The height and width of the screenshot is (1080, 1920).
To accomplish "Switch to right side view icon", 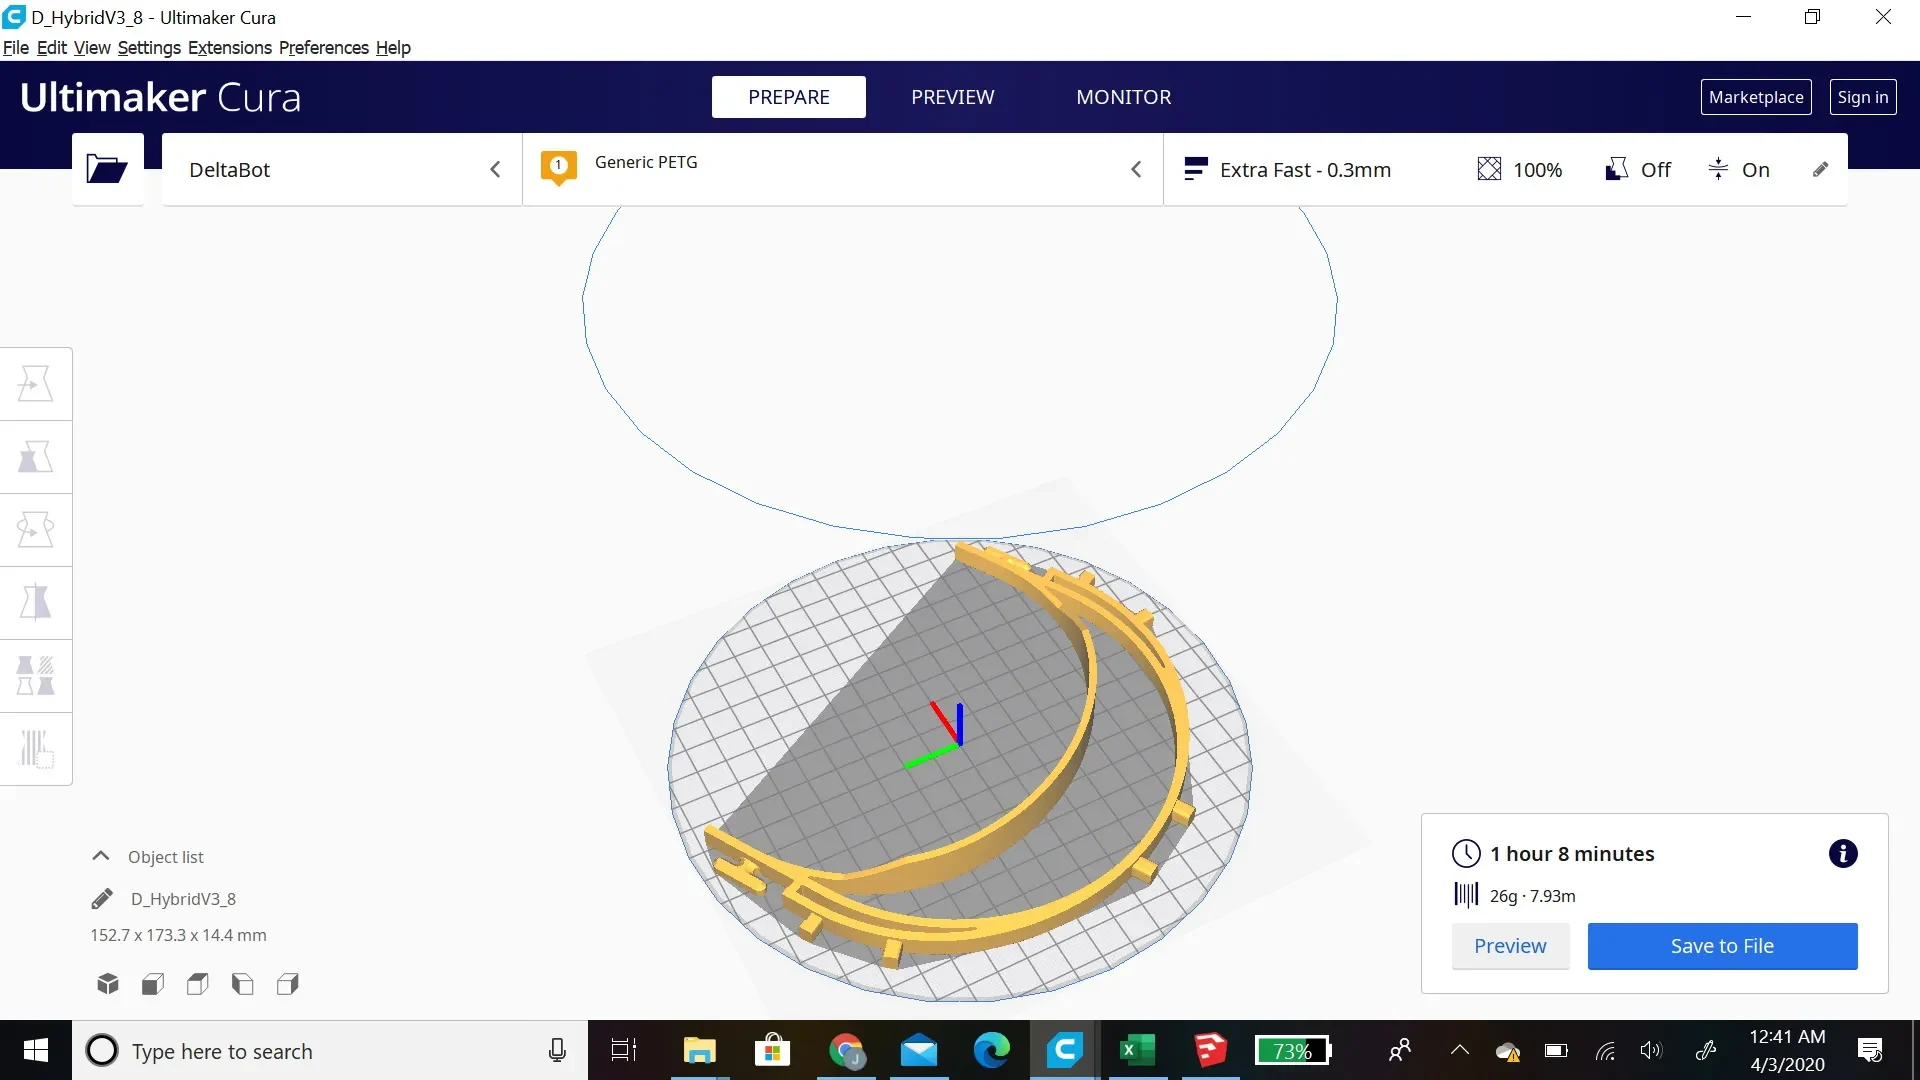I will tap(288, 984).
